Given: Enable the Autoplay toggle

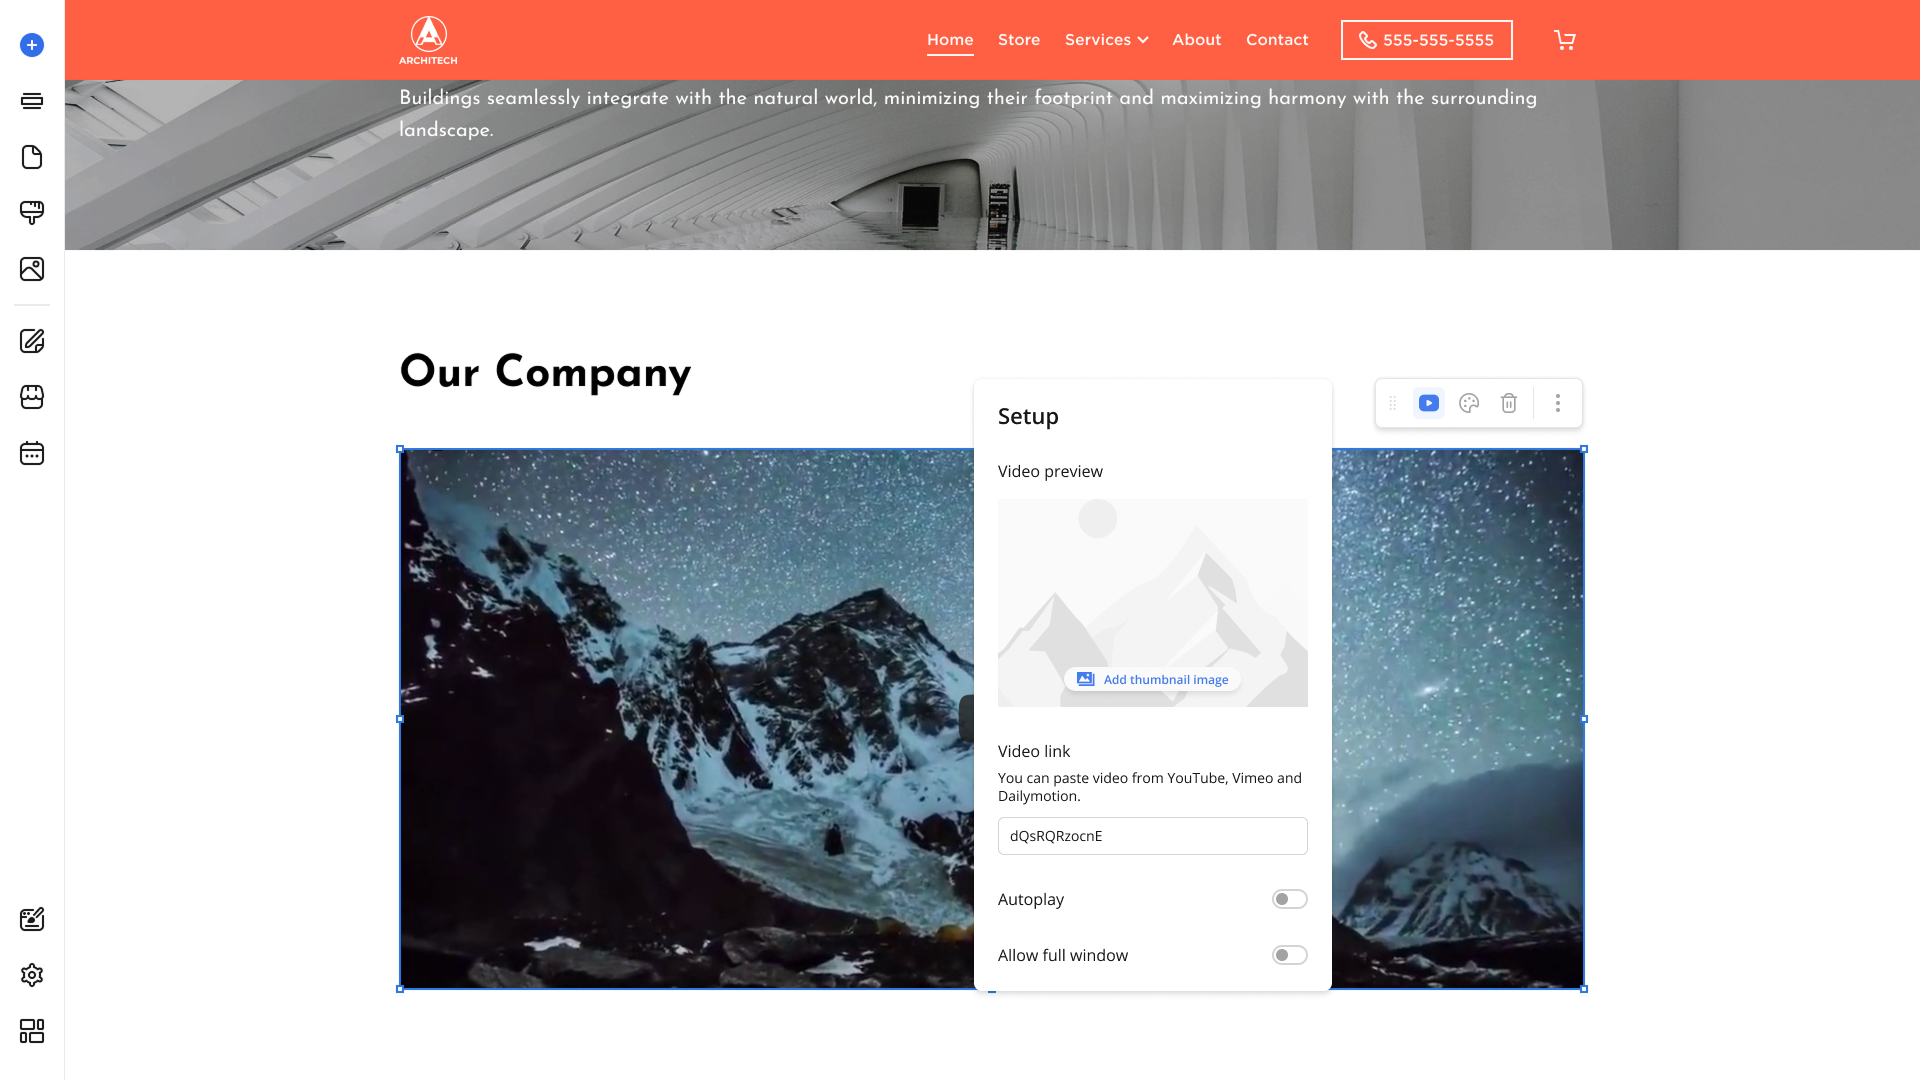Looking at the screenshot, I should (1289, 899).
